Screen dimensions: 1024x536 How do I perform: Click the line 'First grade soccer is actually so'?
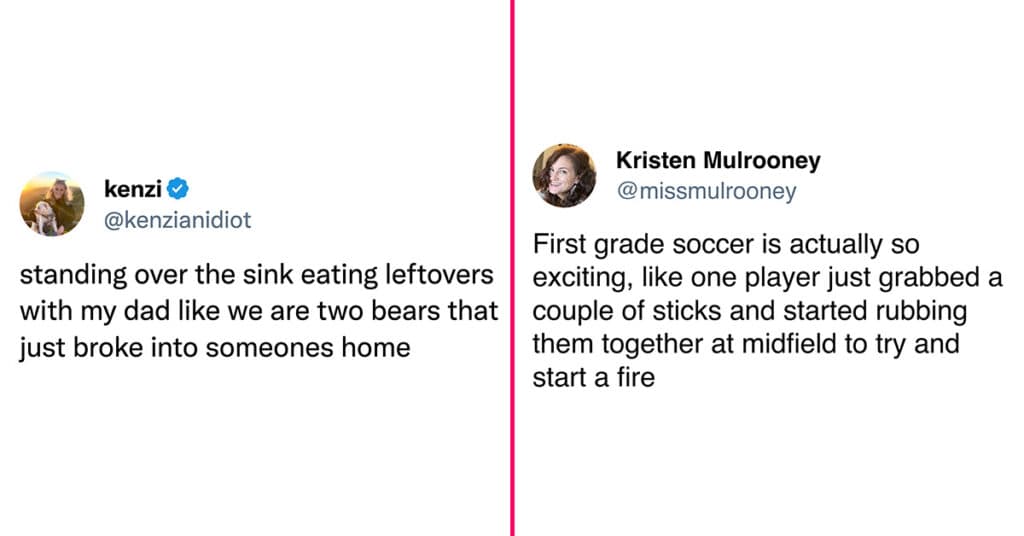pyautogui.click(x=726, y=244)
